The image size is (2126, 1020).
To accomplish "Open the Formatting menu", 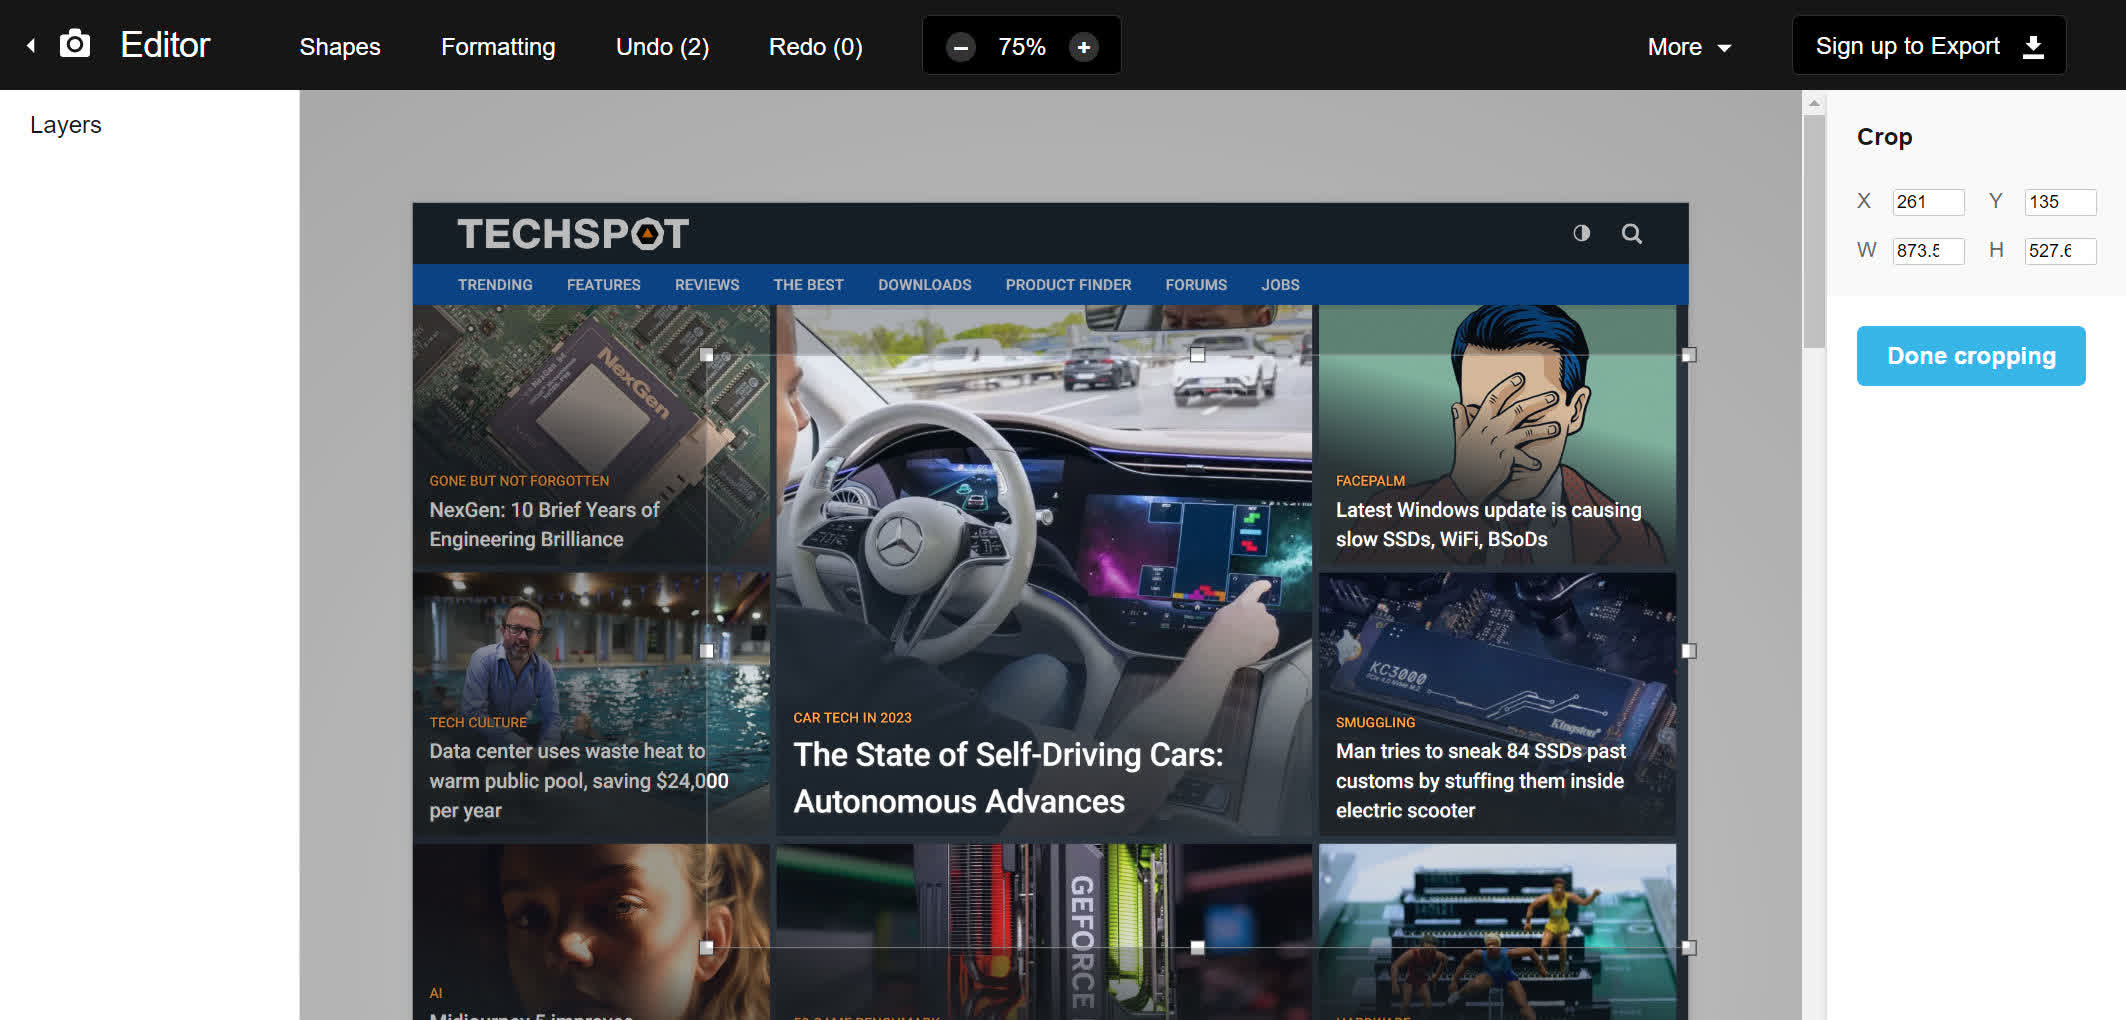I will [x=498, y=47].
